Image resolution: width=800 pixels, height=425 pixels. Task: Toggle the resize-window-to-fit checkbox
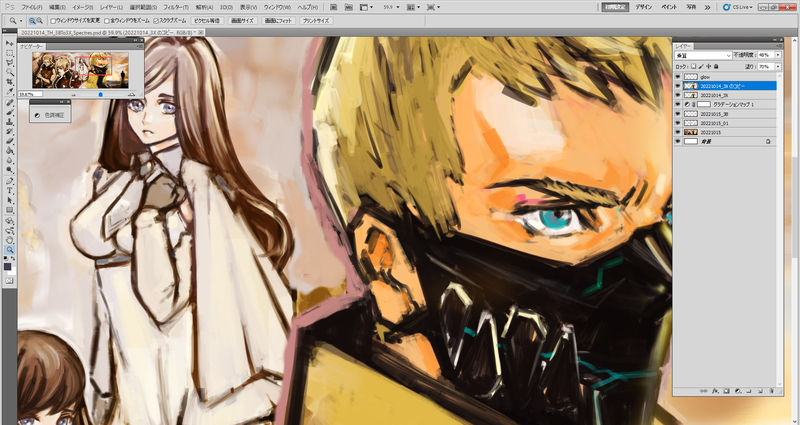[x=53, y=21]
